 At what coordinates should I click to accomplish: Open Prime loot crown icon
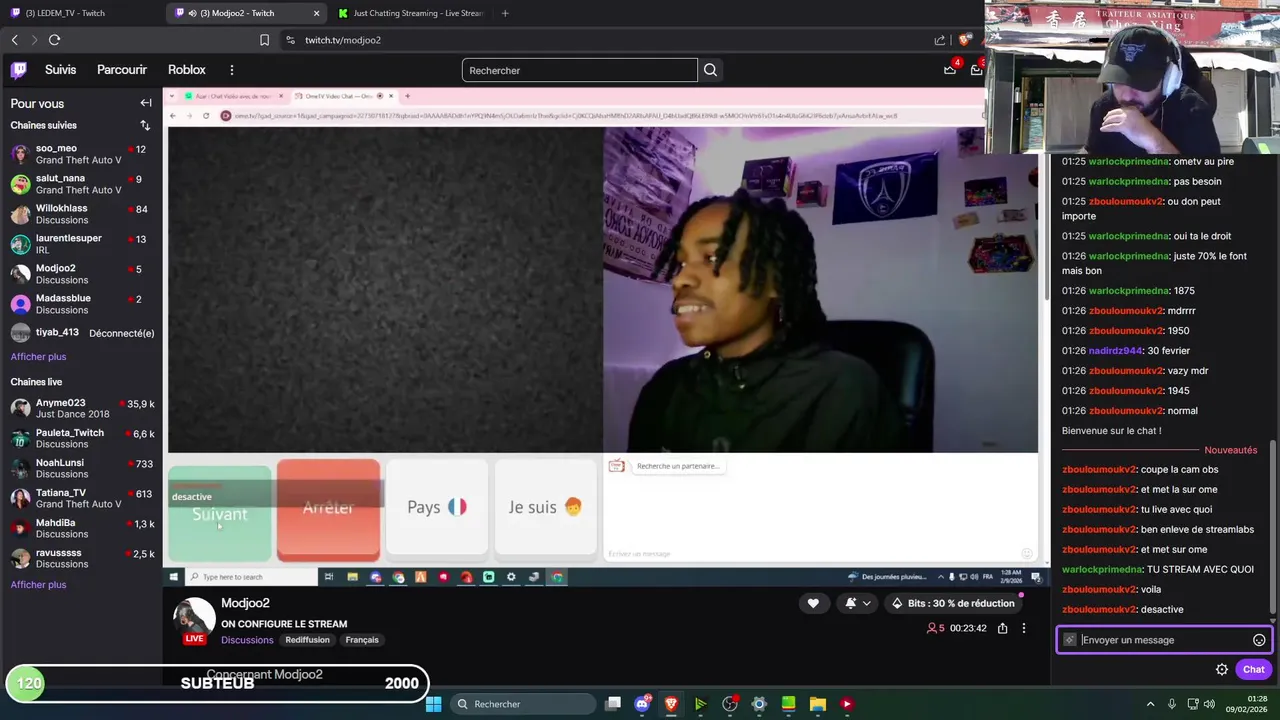[x=950, y=70]
